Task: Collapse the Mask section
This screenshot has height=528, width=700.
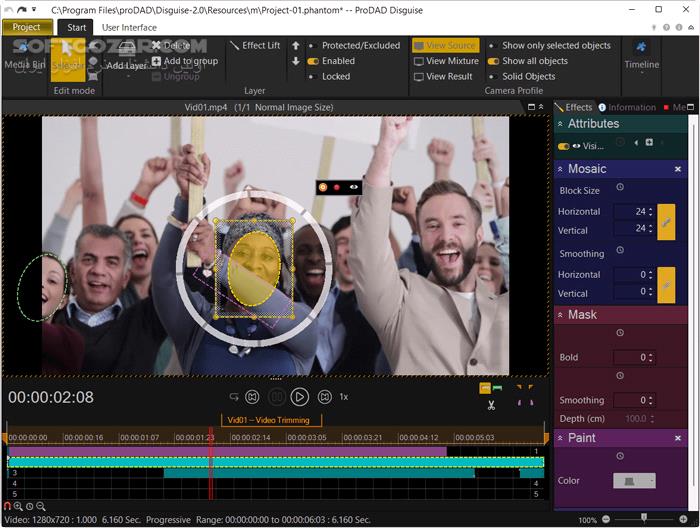Action: click(560, 315)
